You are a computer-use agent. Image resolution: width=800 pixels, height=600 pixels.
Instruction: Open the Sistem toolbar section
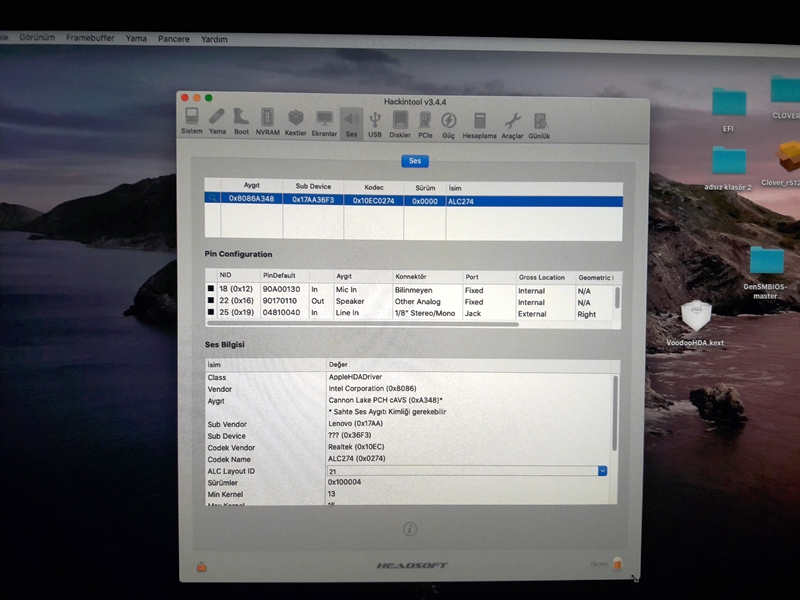point(191,121)
